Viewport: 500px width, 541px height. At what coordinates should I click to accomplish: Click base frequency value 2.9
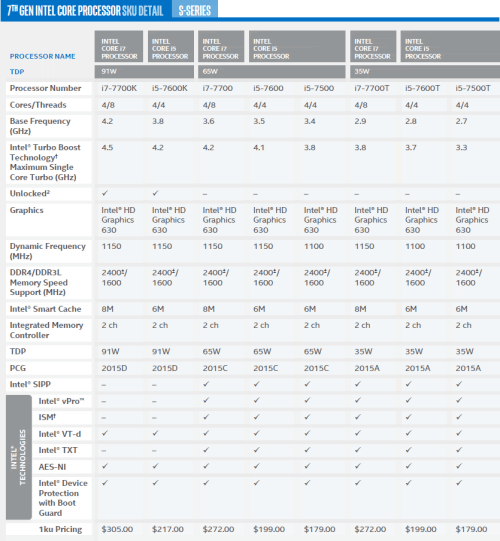click(x=360, y=121)
